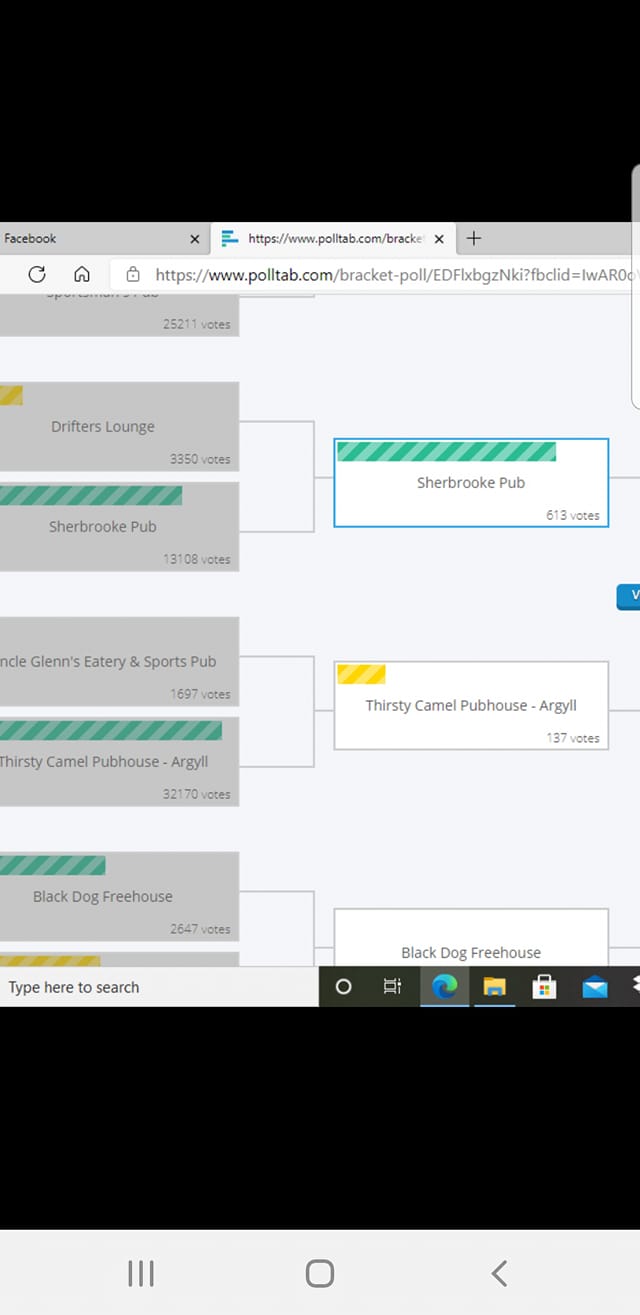
Task: Click the blue vote button at right edge
Action: tap(629, 595)
